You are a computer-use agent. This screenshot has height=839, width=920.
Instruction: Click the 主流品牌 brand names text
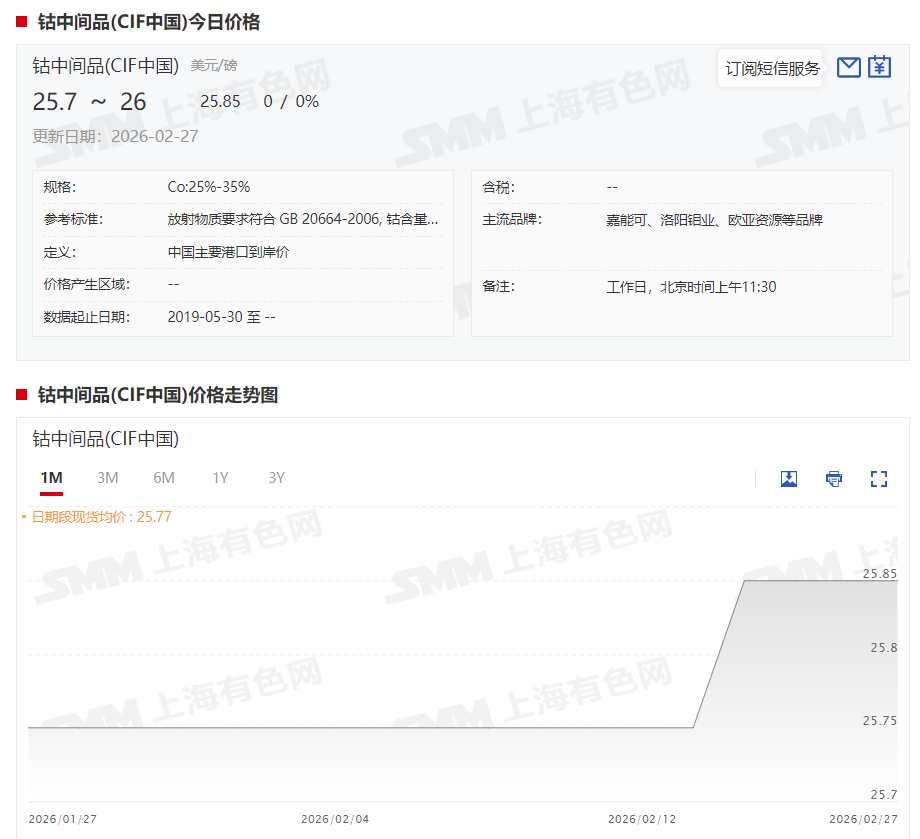click(x=714, y=220)
